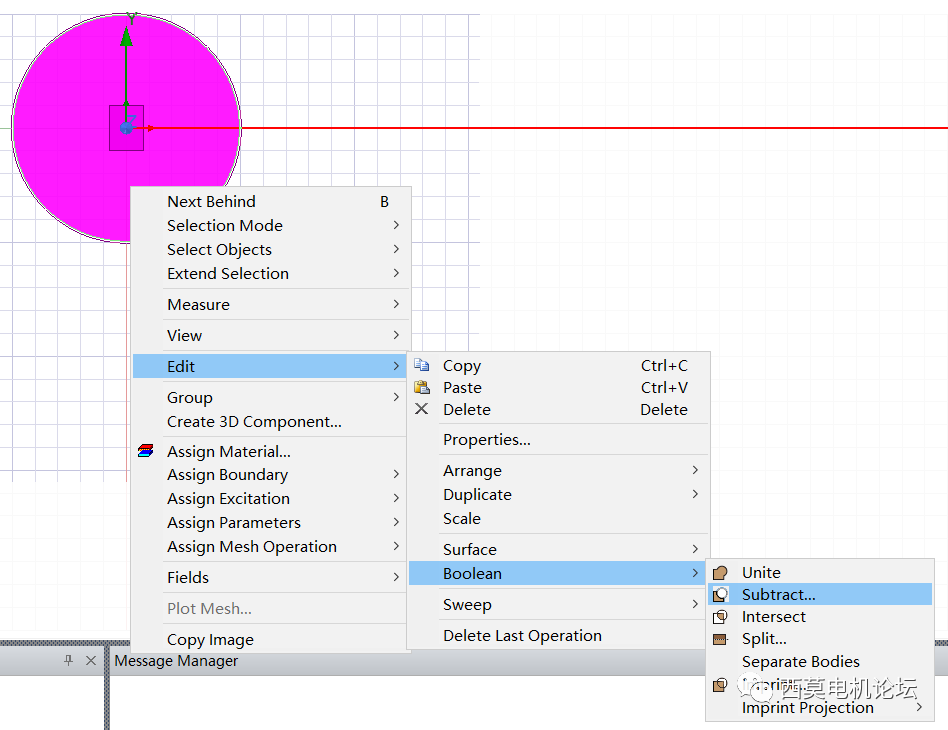Open the Assign Boundary submenu
This screenshot has height=730, width=948.
[271, 475]
